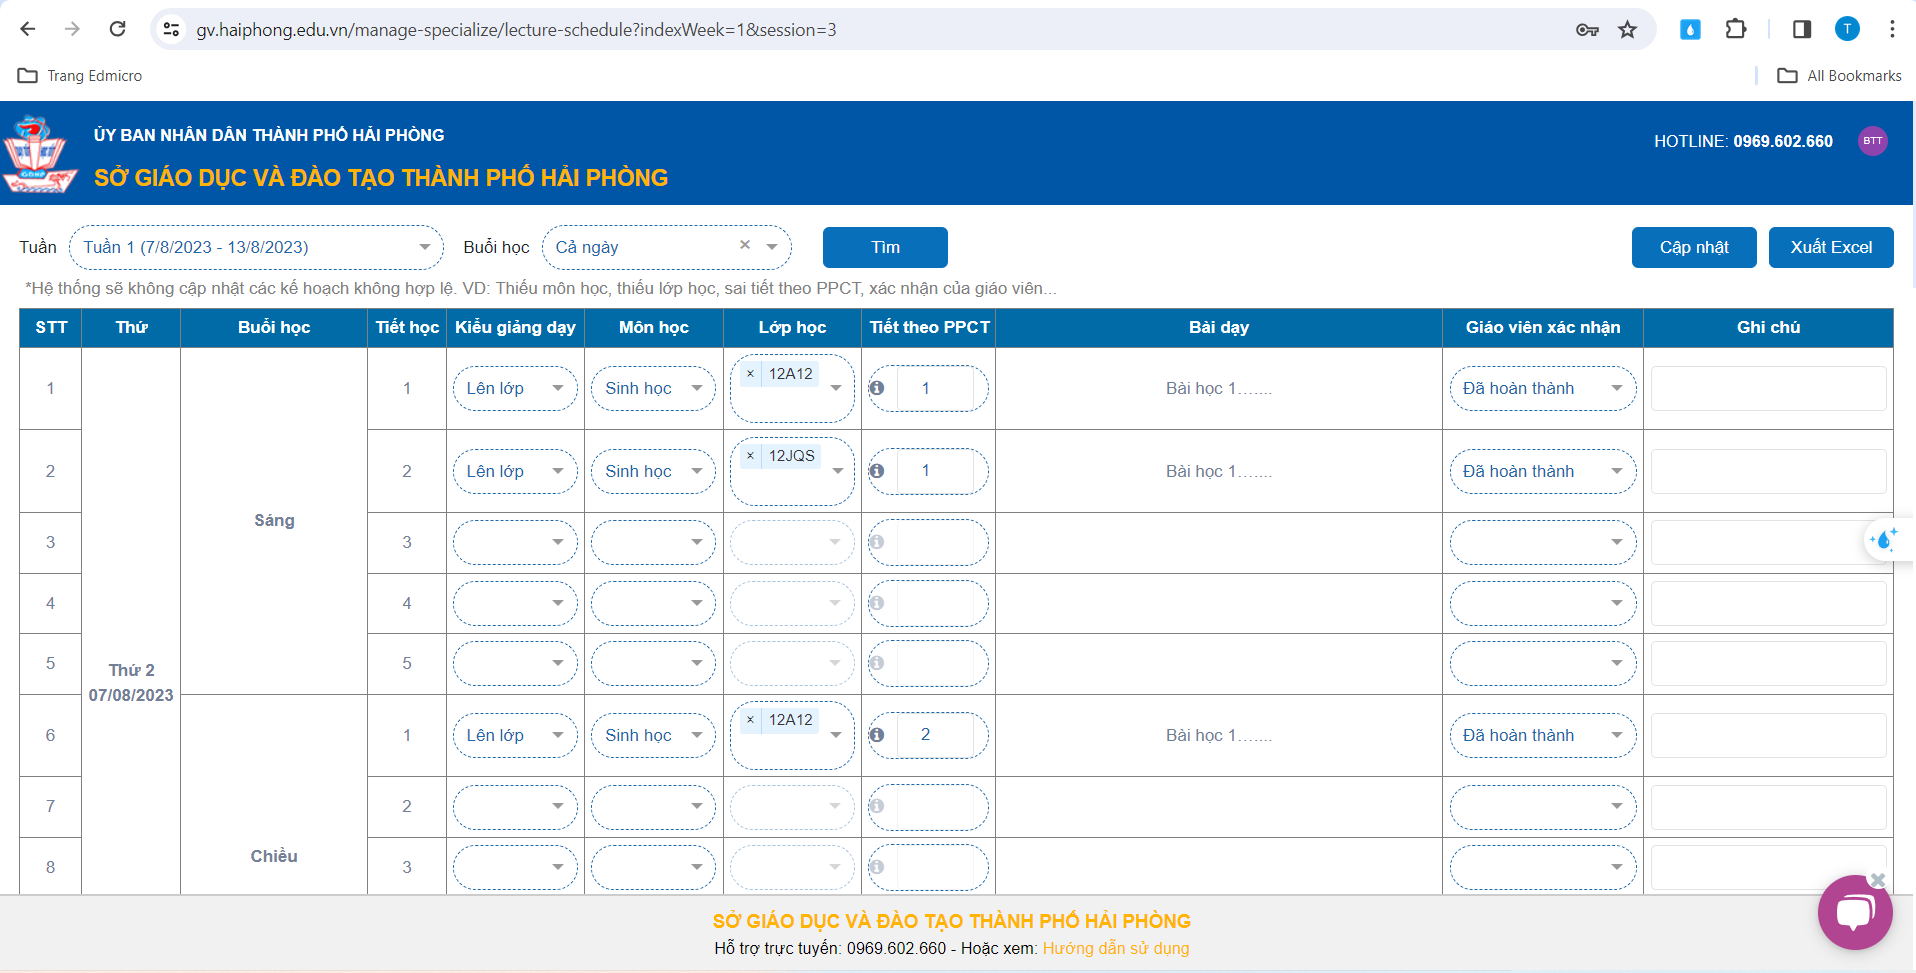Expand the Buổi học session dropdown
Screen dimensions: 1916x973
(x=772, y=247)
